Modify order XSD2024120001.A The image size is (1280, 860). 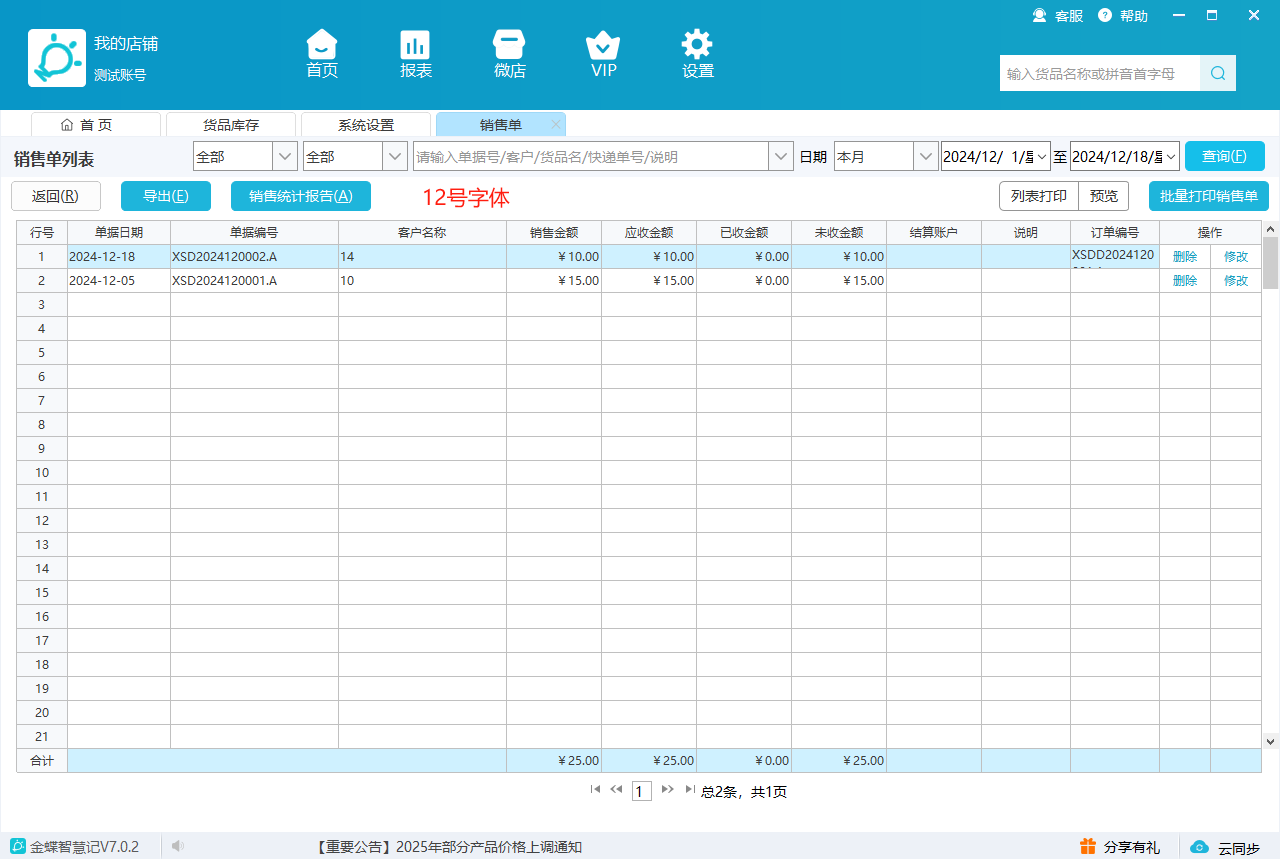[1236, 280]
